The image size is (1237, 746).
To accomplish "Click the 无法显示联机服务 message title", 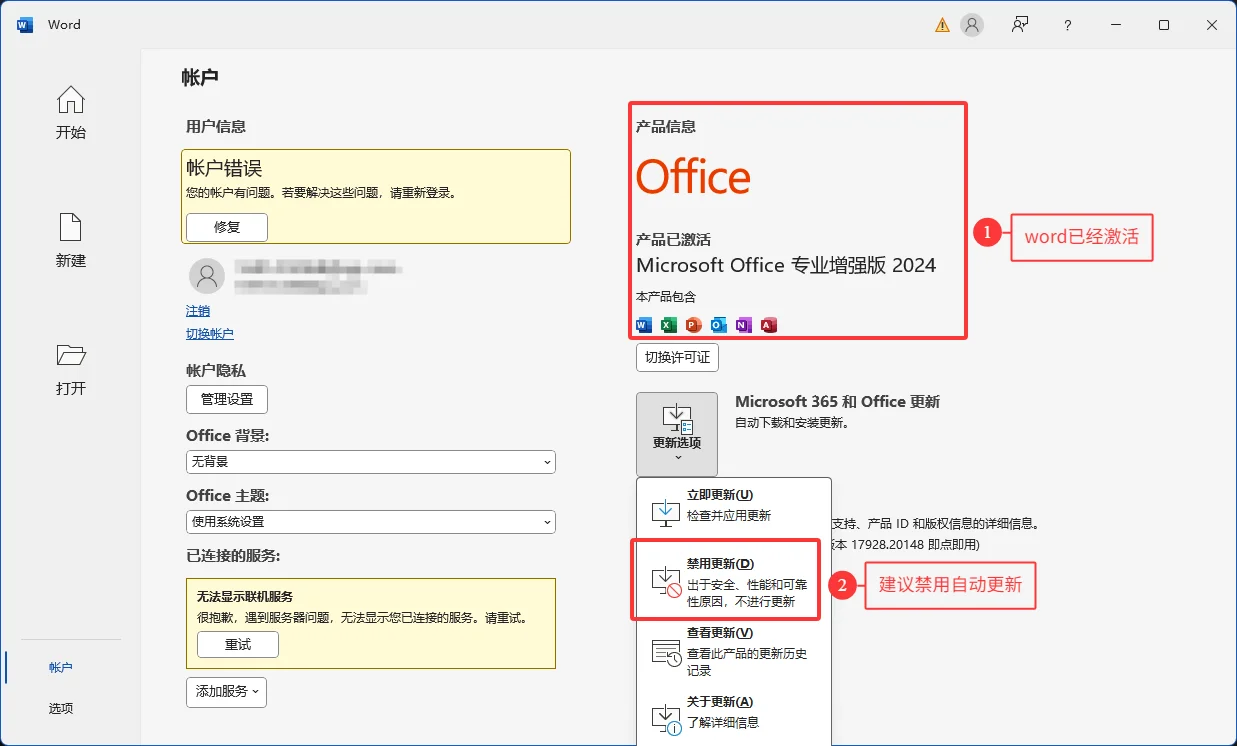I will coord(245,597).
